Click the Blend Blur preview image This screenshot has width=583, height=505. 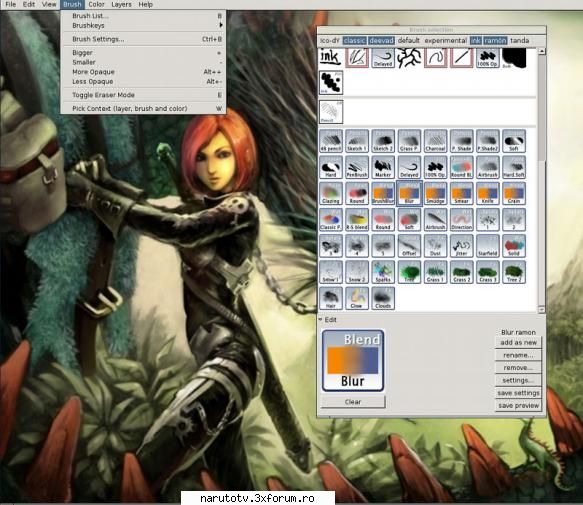tap(352, 360)
